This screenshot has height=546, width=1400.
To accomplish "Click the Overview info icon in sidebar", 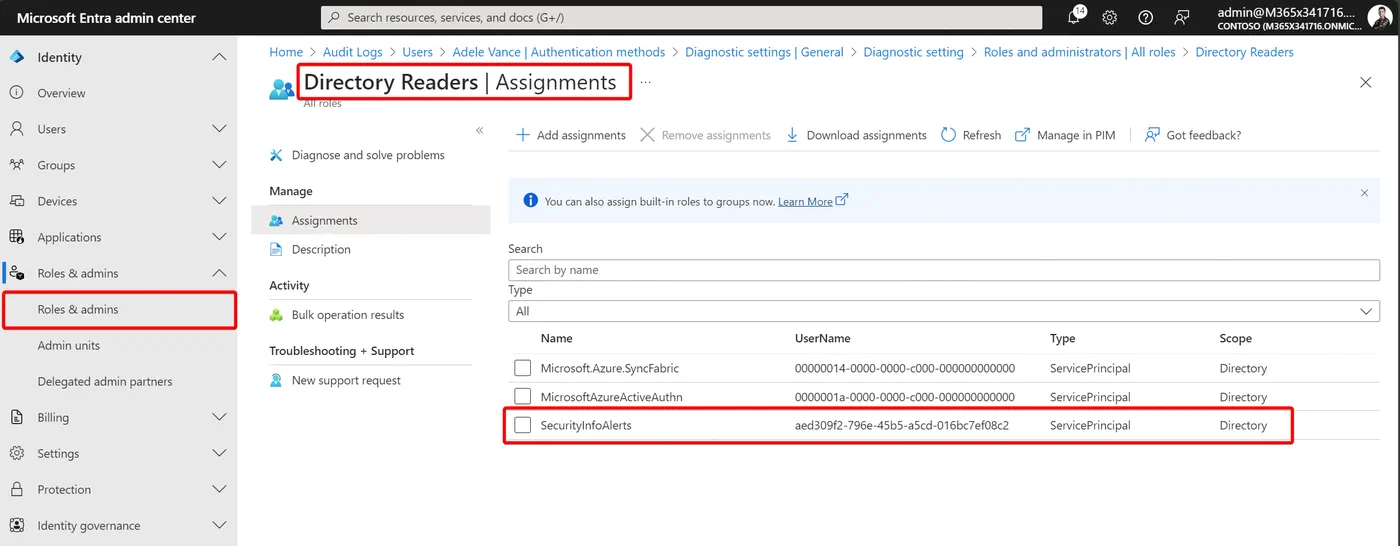I will (17, 93).
